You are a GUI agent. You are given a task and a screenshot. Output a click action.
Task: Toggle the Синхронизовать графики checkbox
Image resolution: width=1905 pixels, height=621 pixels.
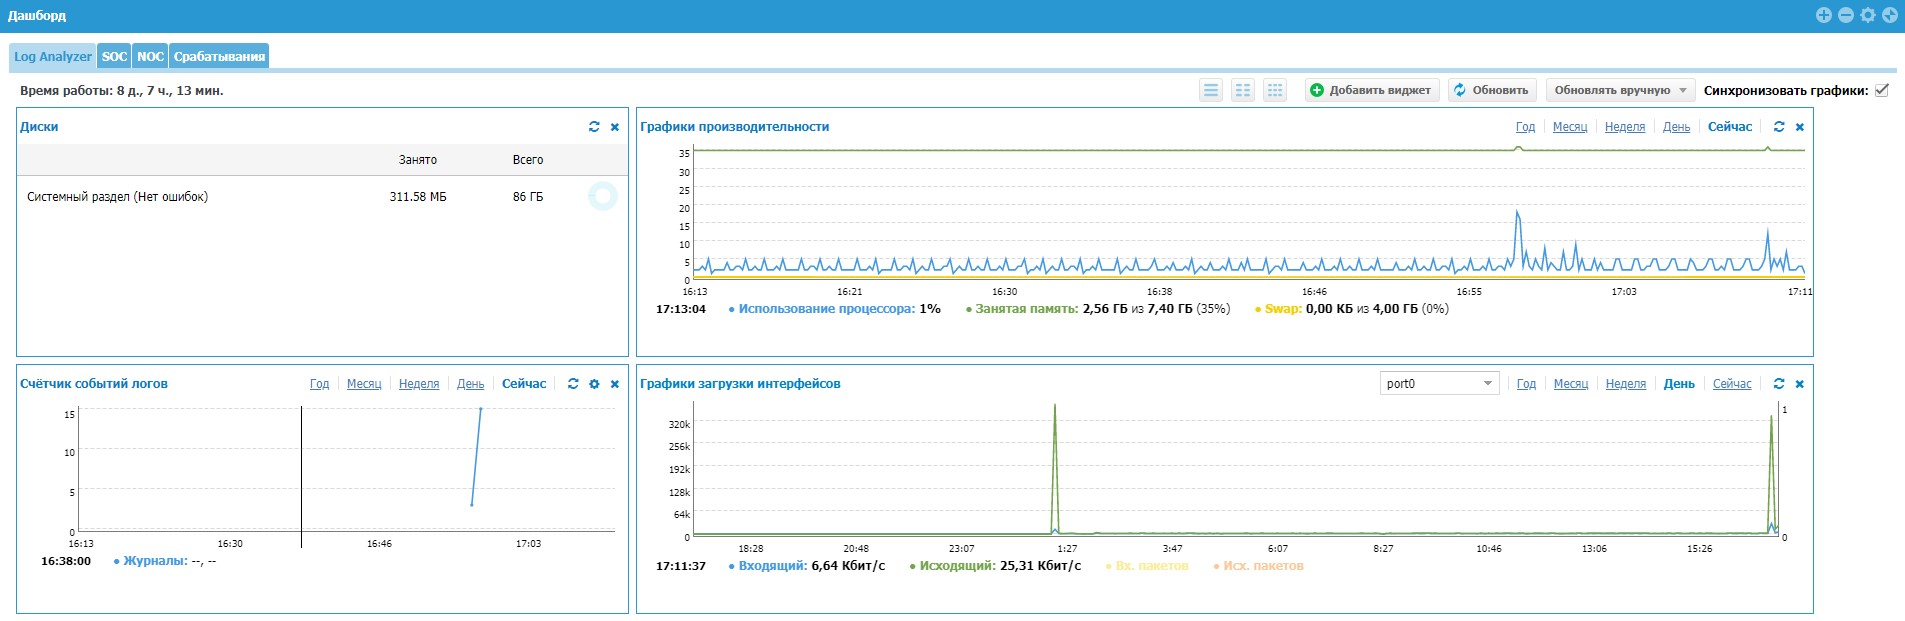(x=1882, y=90)
